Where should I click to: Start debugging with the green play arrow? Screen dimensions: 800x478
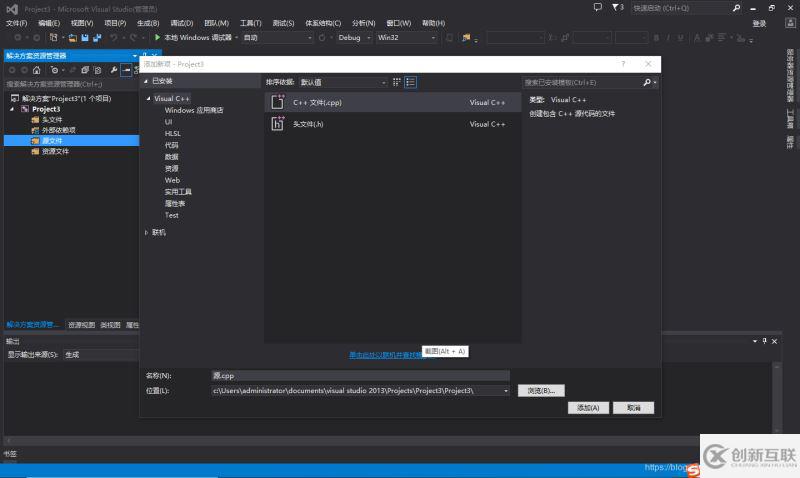[x=157, y=37]
